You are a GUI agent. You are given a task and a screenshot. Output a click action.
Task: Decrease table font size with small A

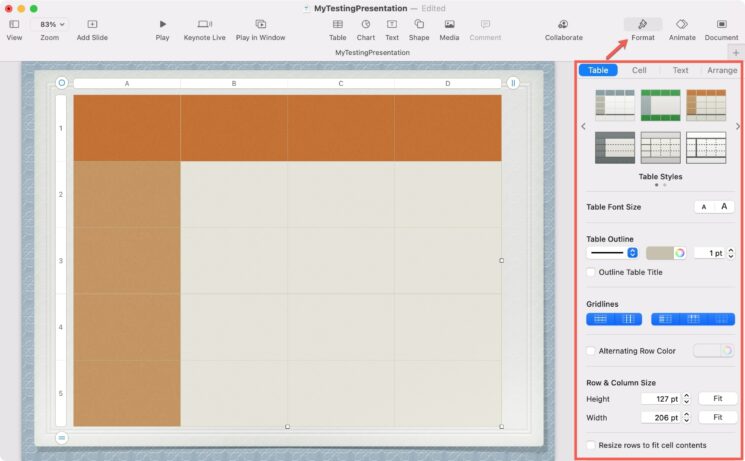point(704,207)
